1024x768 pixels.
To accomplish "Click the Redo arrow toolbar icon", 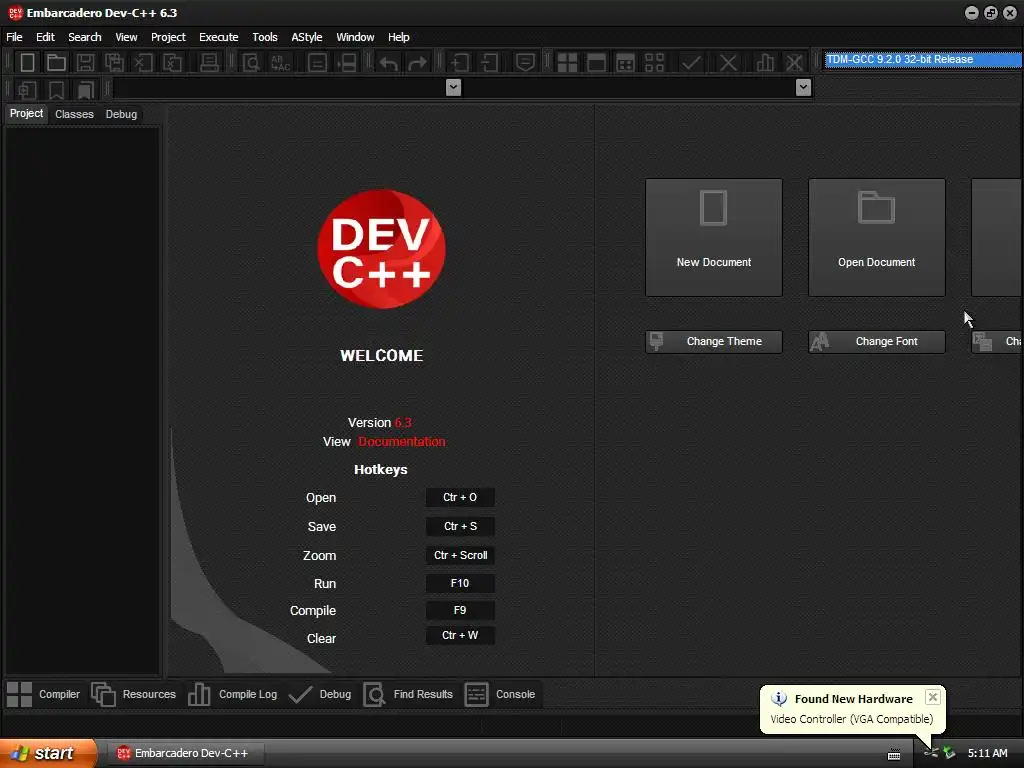I will [x=417, y=63].
